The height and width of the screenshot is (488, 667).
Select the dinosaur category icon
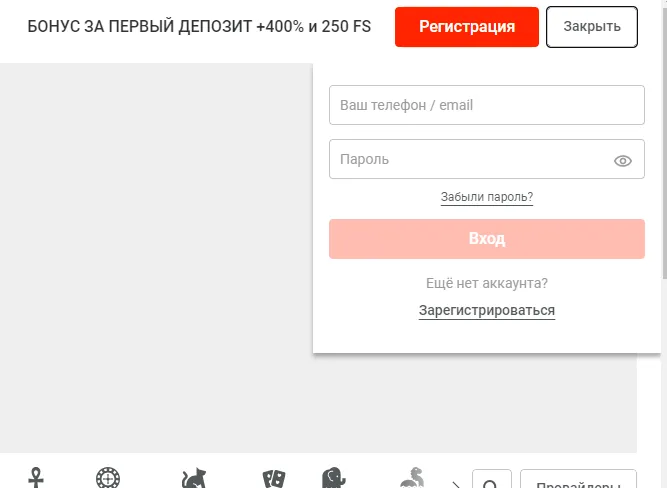click(x=412, y=477)
